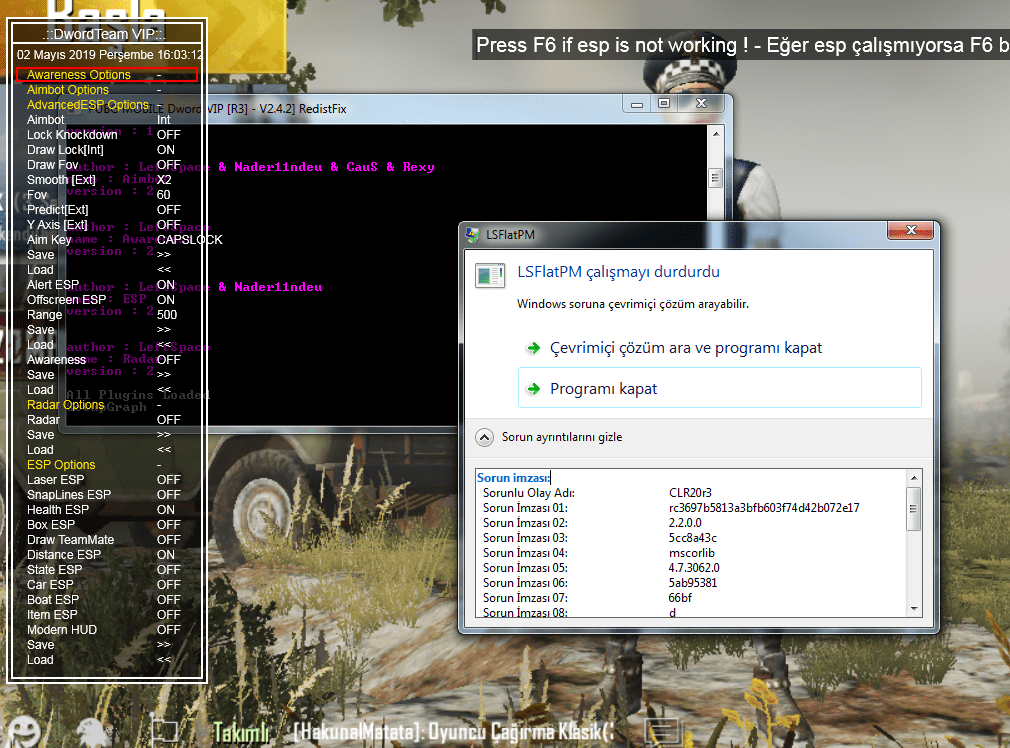Collapse the Radar Options section

point(106,405)
